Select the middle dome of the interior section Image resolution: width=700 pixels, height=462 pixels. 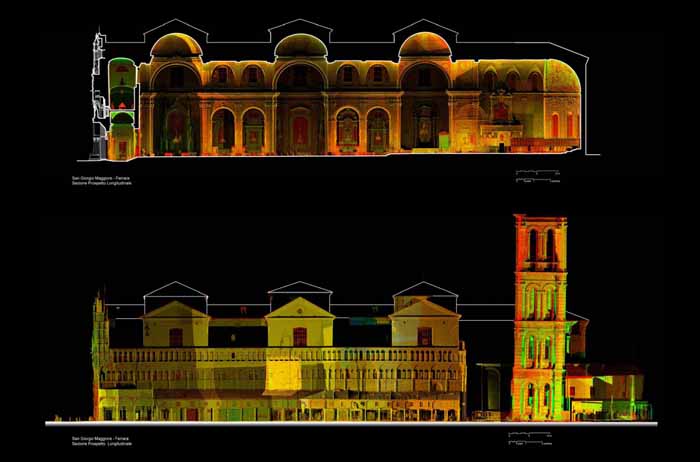click(300, 45)
